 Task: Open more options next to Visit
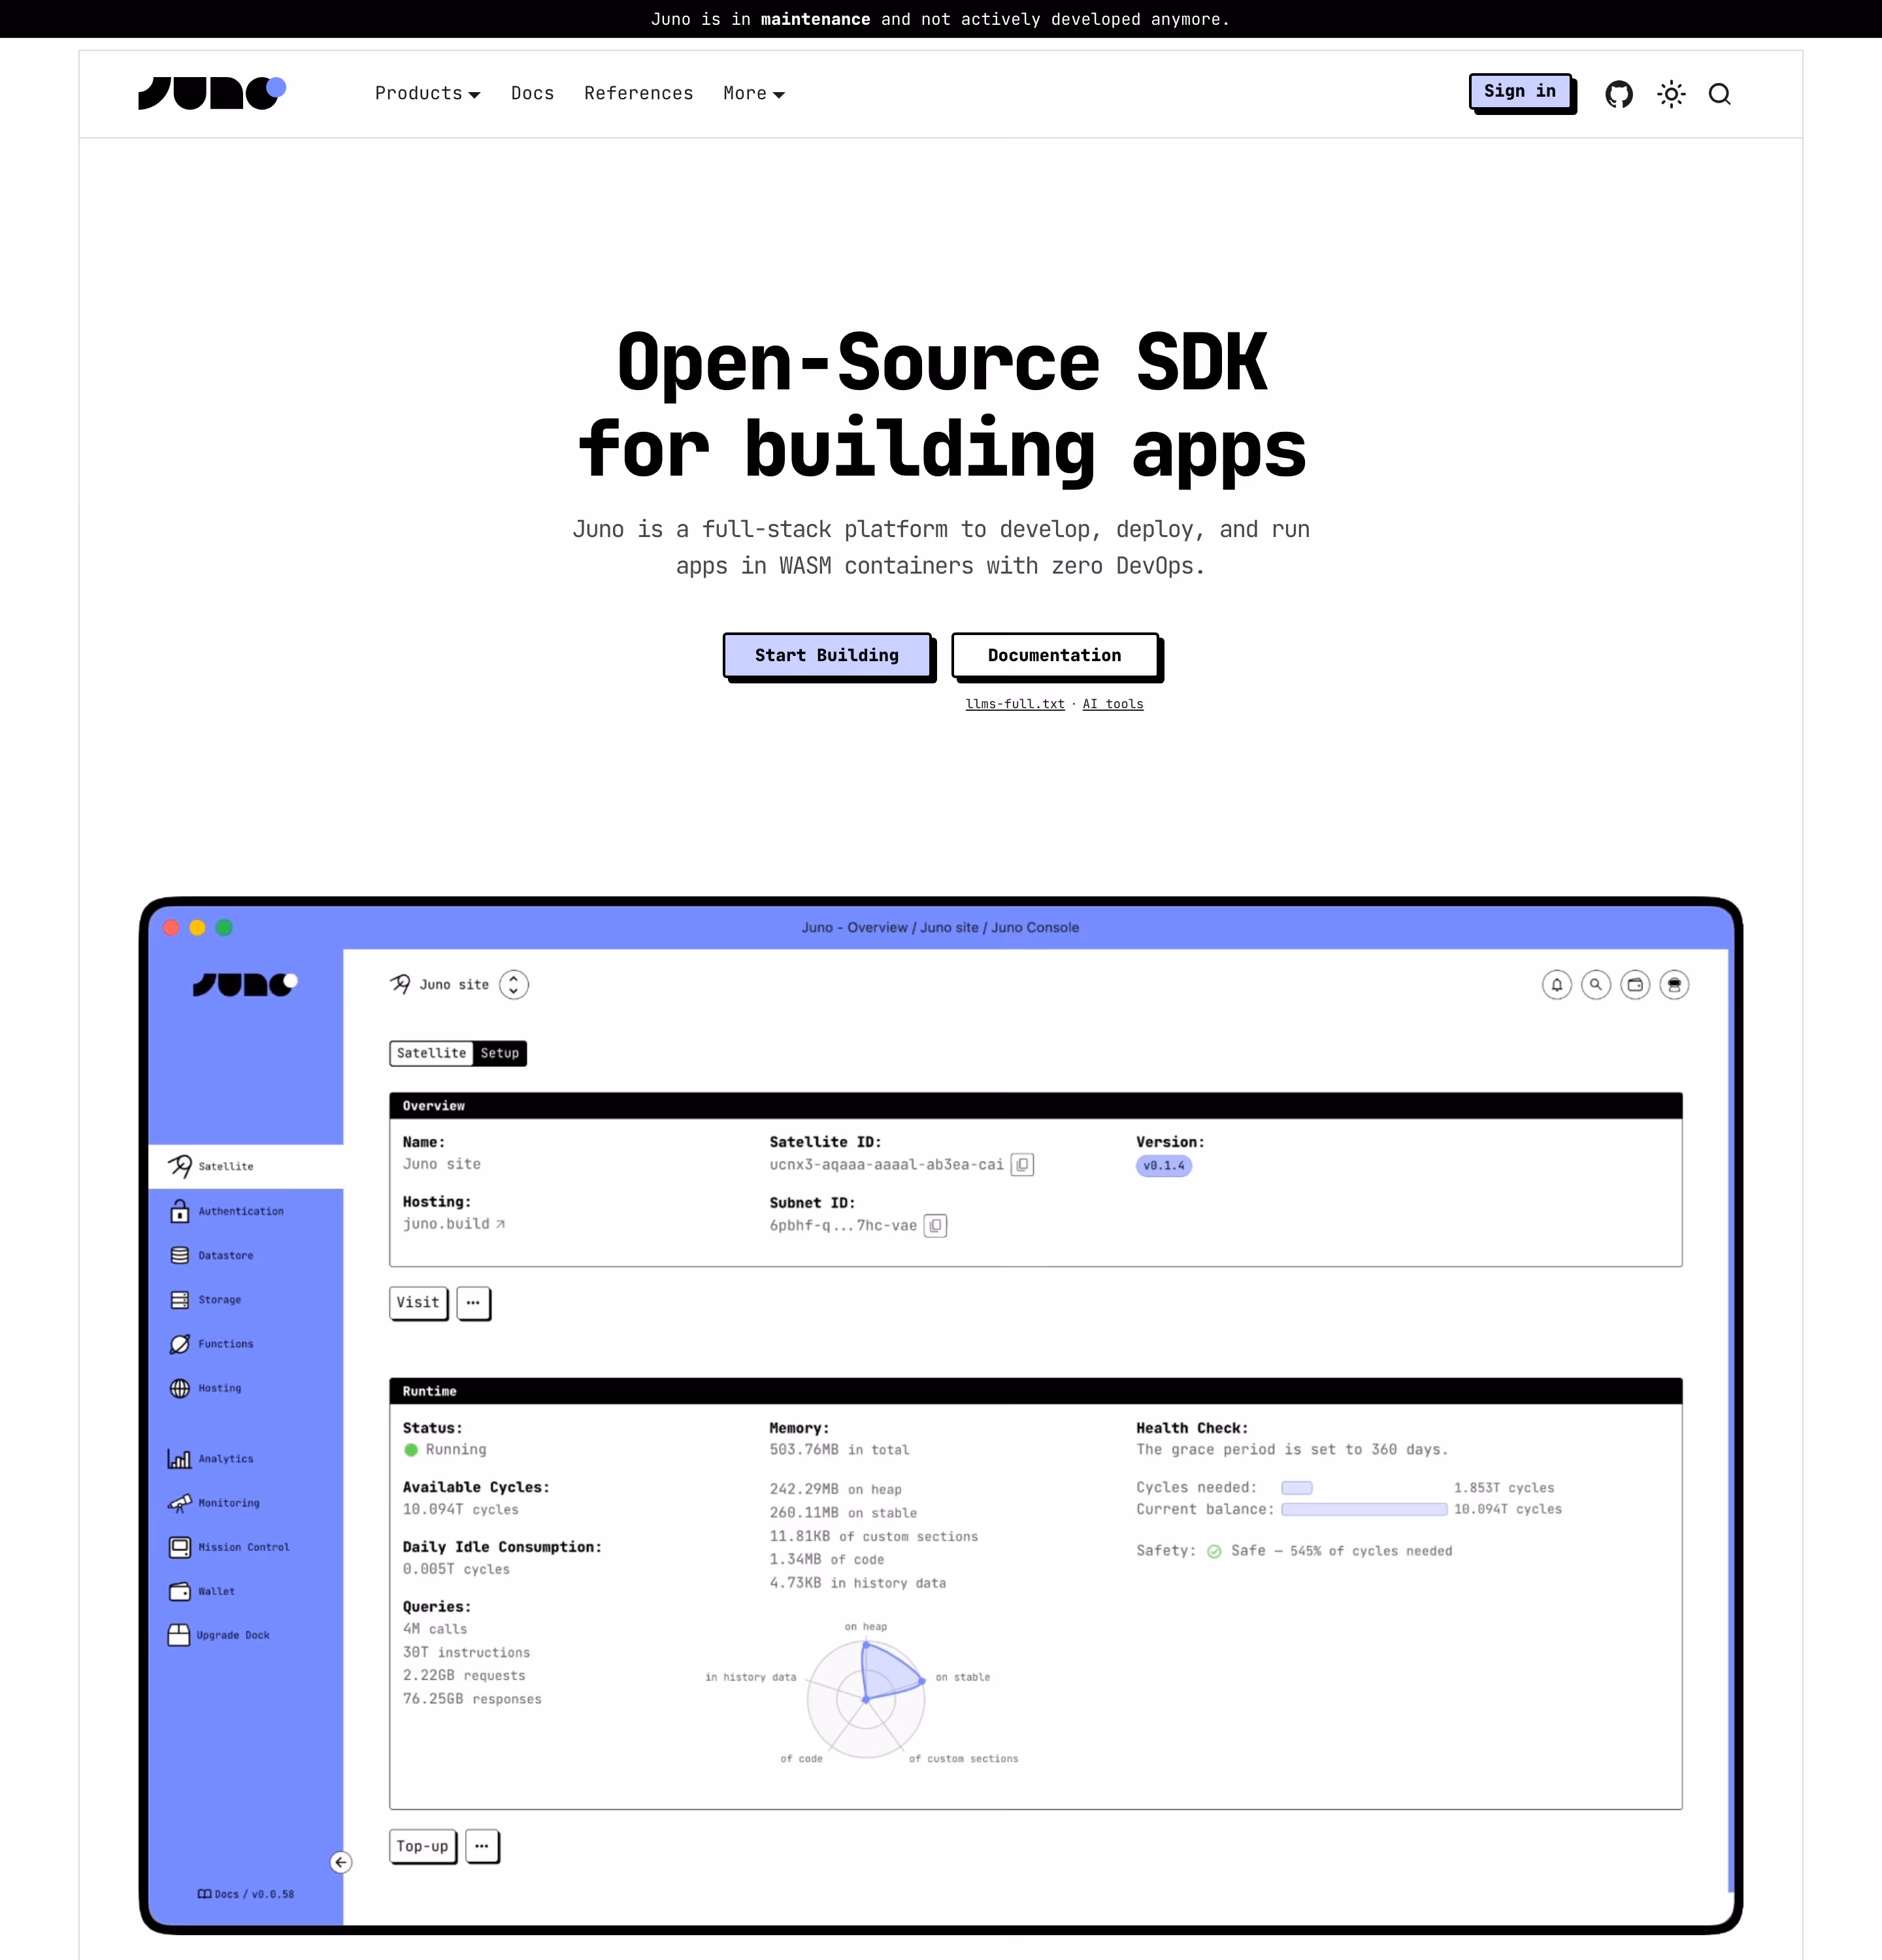click(x=473, y=1302)
